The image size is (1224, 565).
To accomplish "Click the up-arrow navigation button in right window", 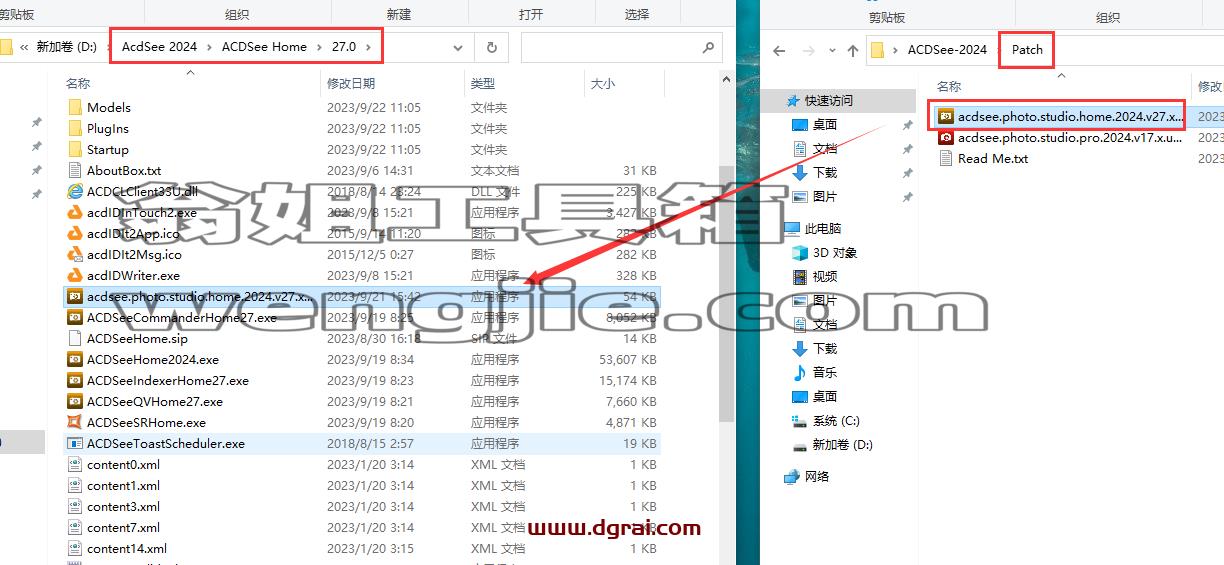I will (x=852, y=50).
